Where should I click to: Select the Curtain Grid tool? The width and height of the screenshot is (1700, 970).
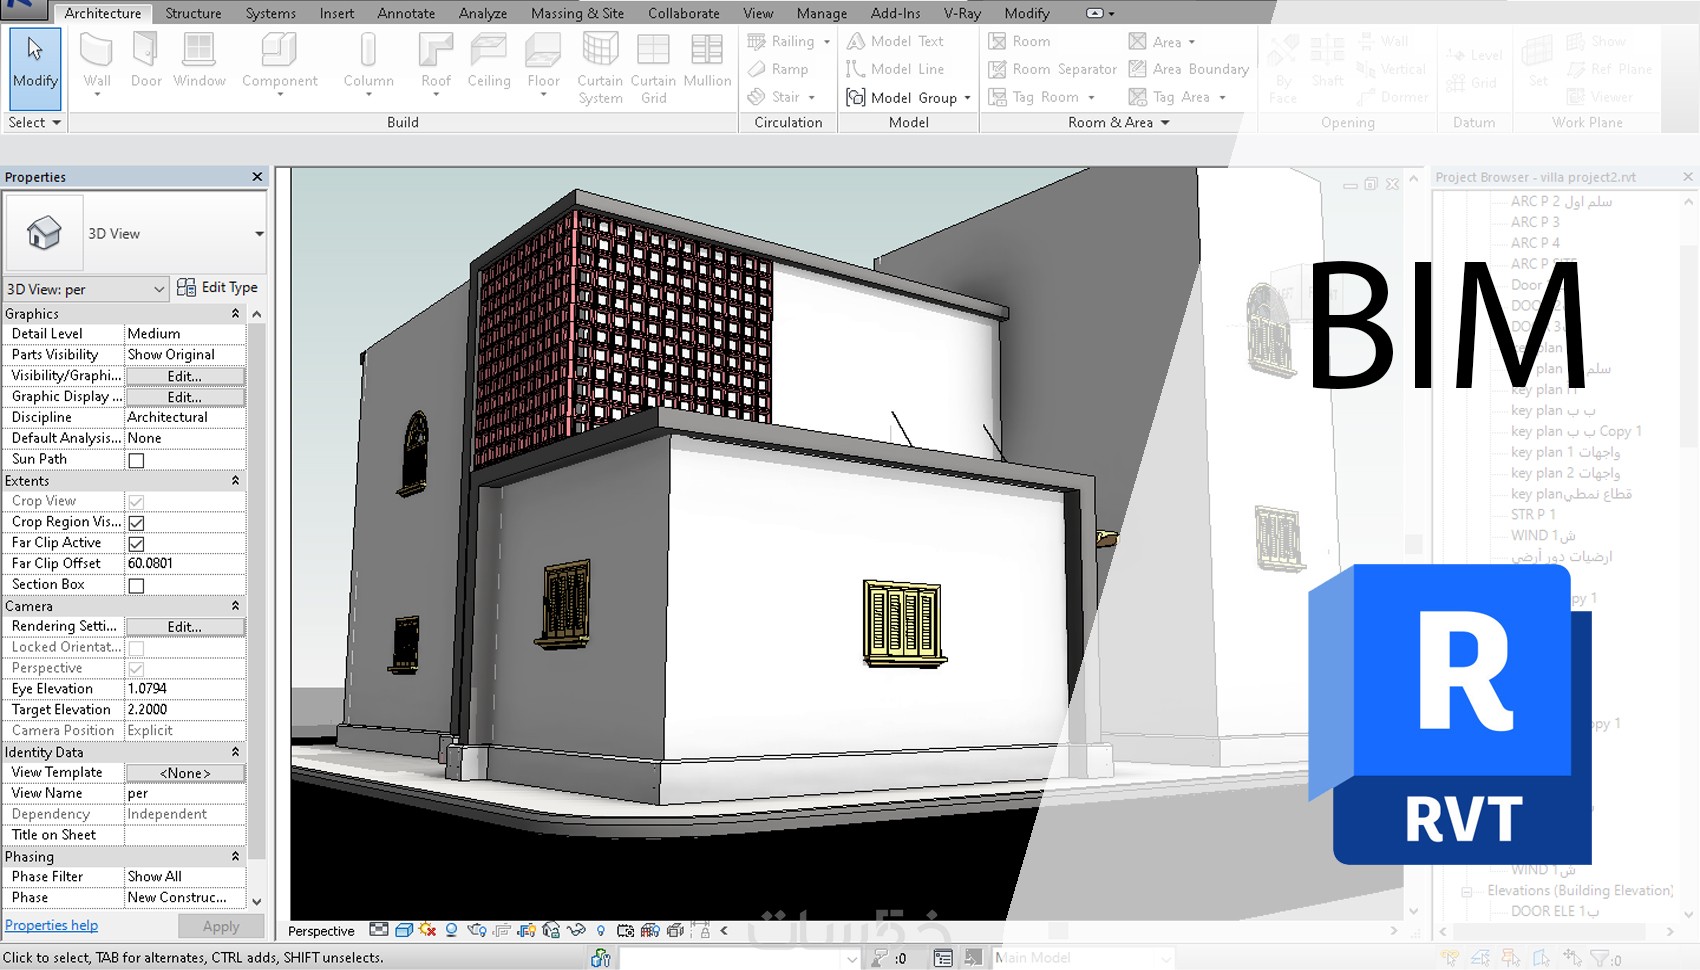pyautogui.click(x=653, y=68)
